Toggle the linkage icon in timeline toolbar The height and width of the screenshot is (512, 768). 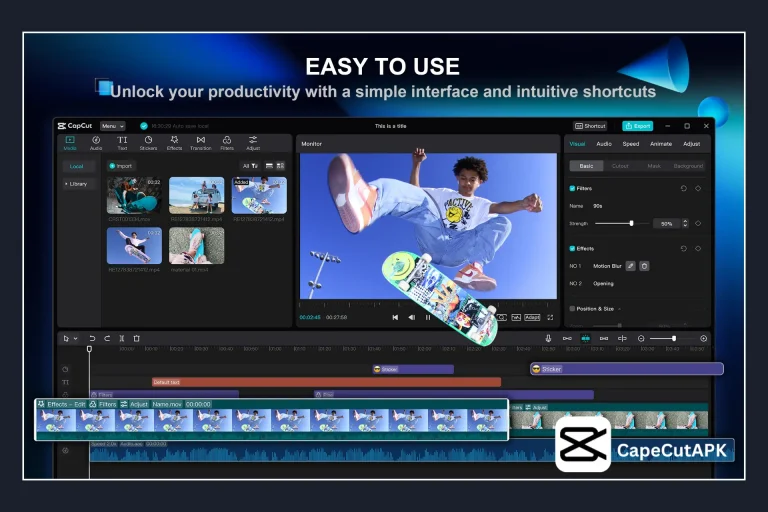click(604, 339)
